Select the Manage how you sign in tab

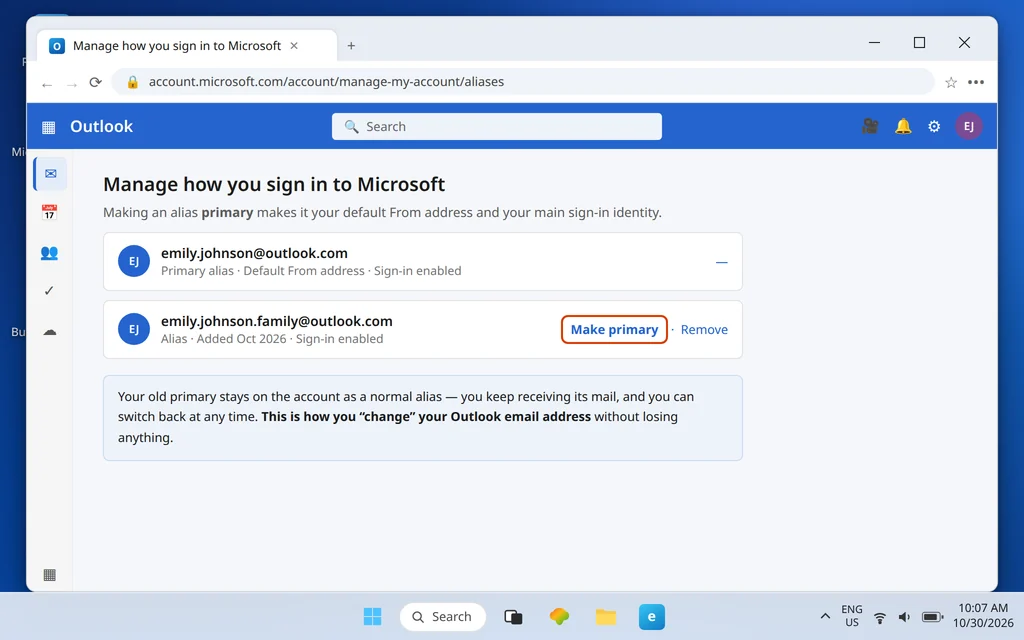coord(187,46)
